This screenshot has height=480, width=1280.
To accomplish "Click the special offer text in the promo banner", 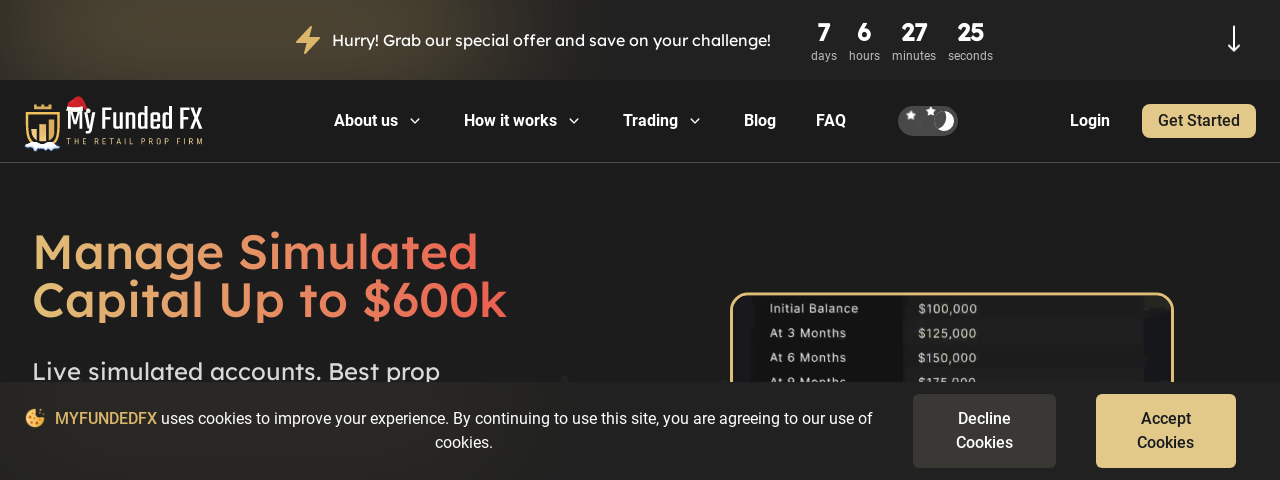I will tap(551, 40).
